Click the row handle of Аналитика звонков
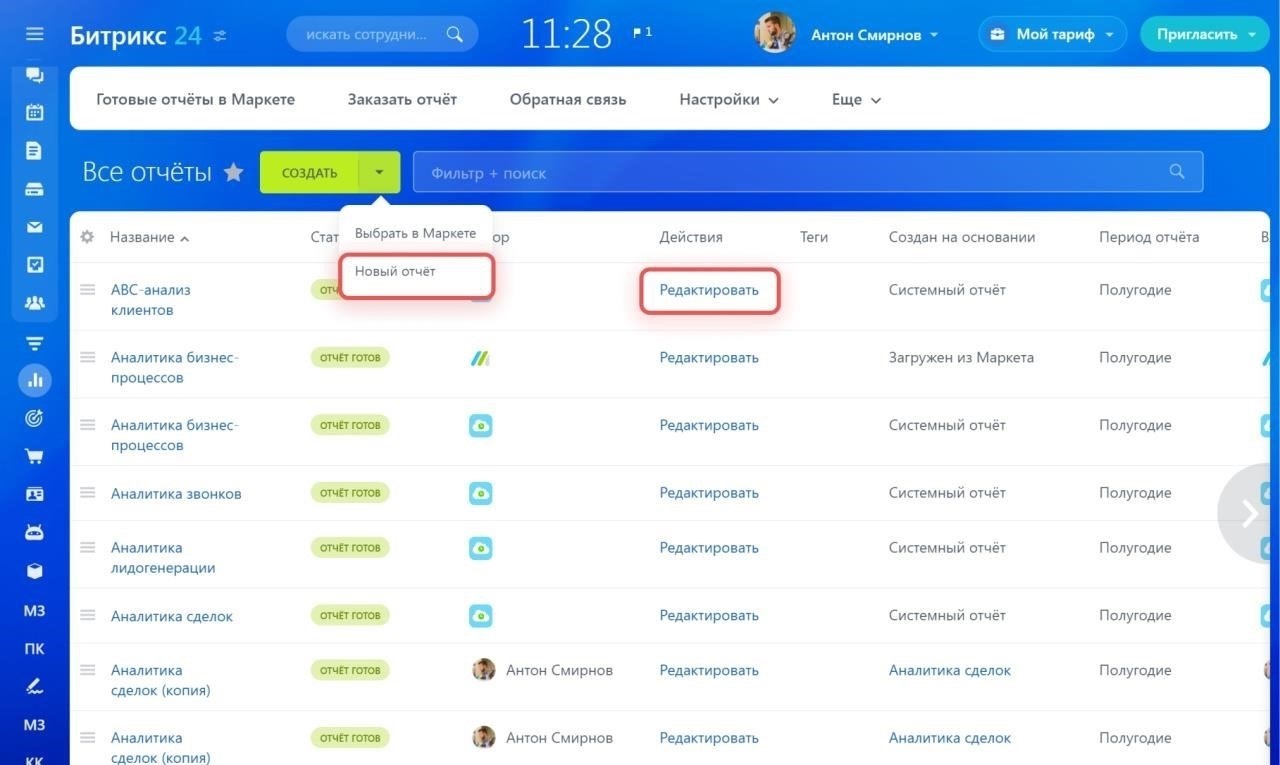The image size is (1280, 765). coord(88,493)
